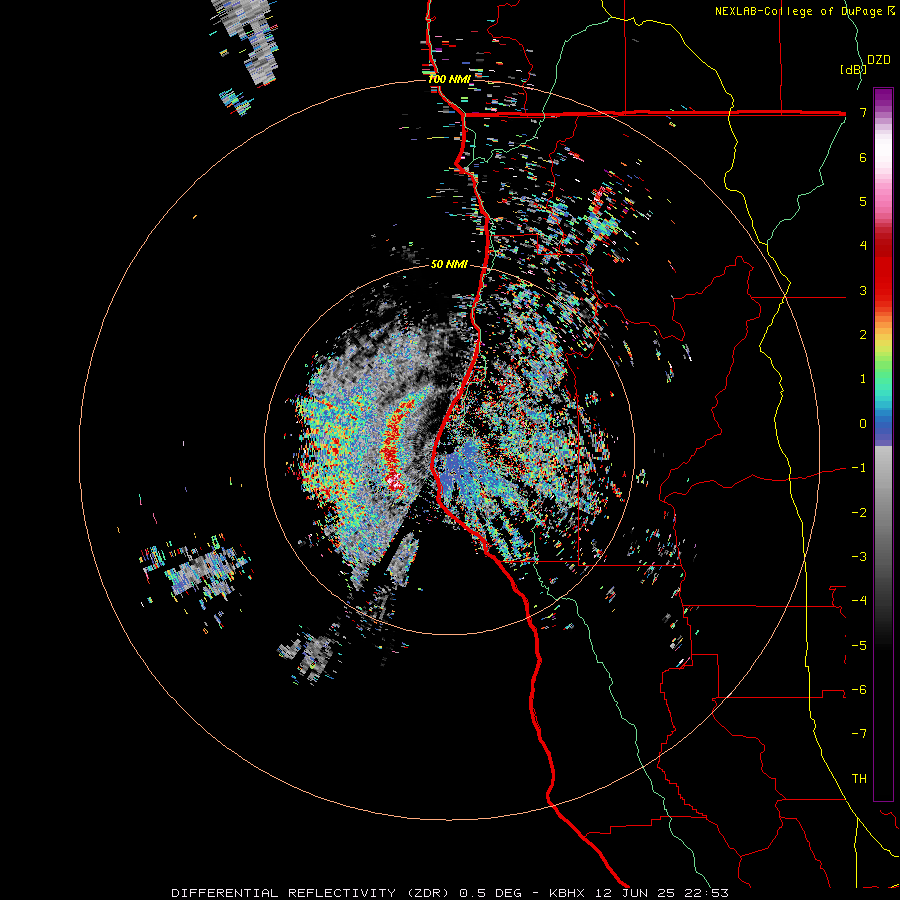
Task: Select the -5 dB scale value
Action: (x=859, y=646)
